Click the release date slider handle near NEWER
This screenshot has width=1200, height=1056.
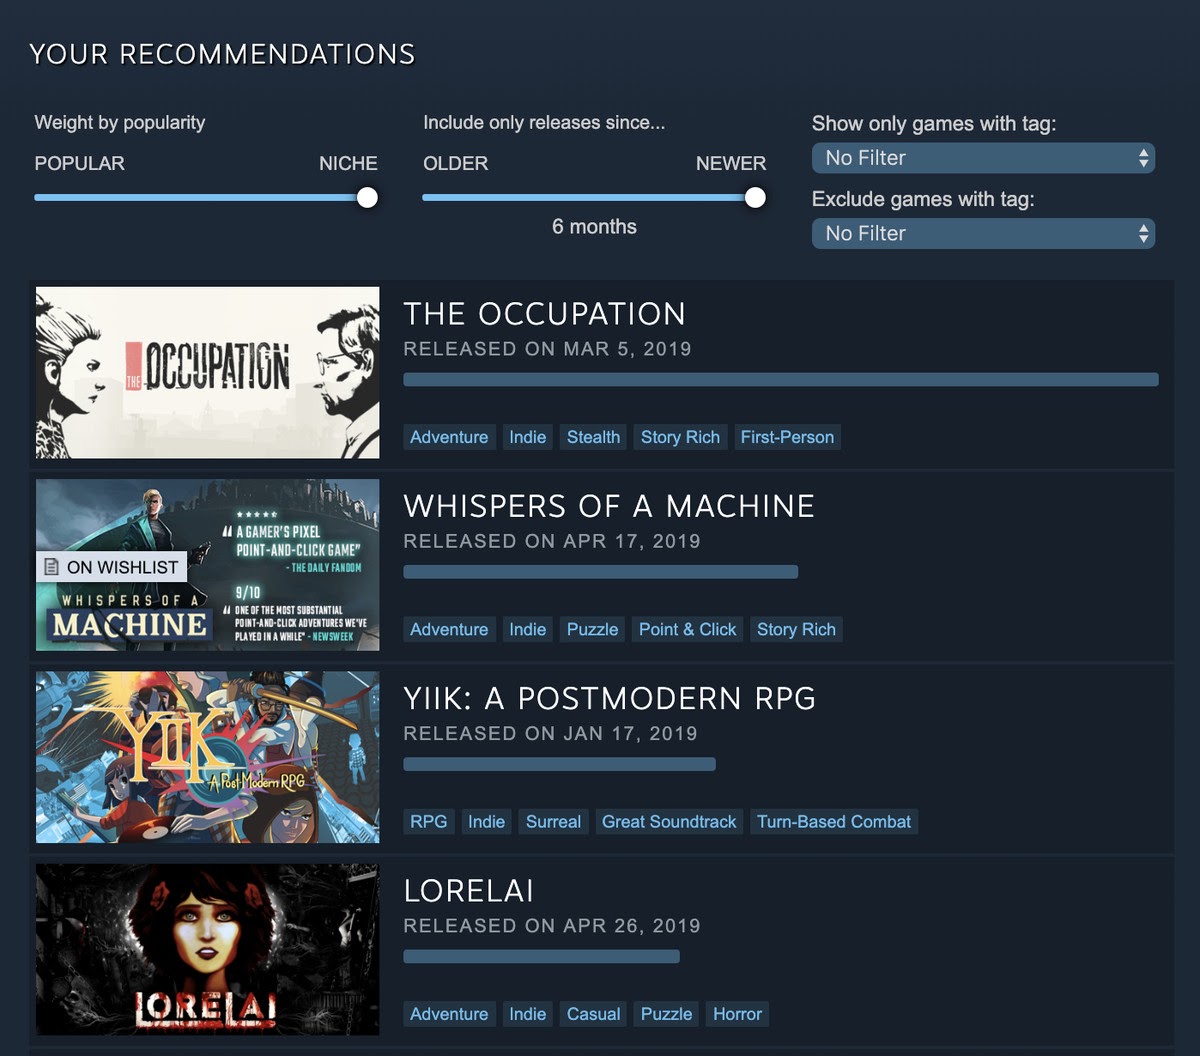(755, 197)
